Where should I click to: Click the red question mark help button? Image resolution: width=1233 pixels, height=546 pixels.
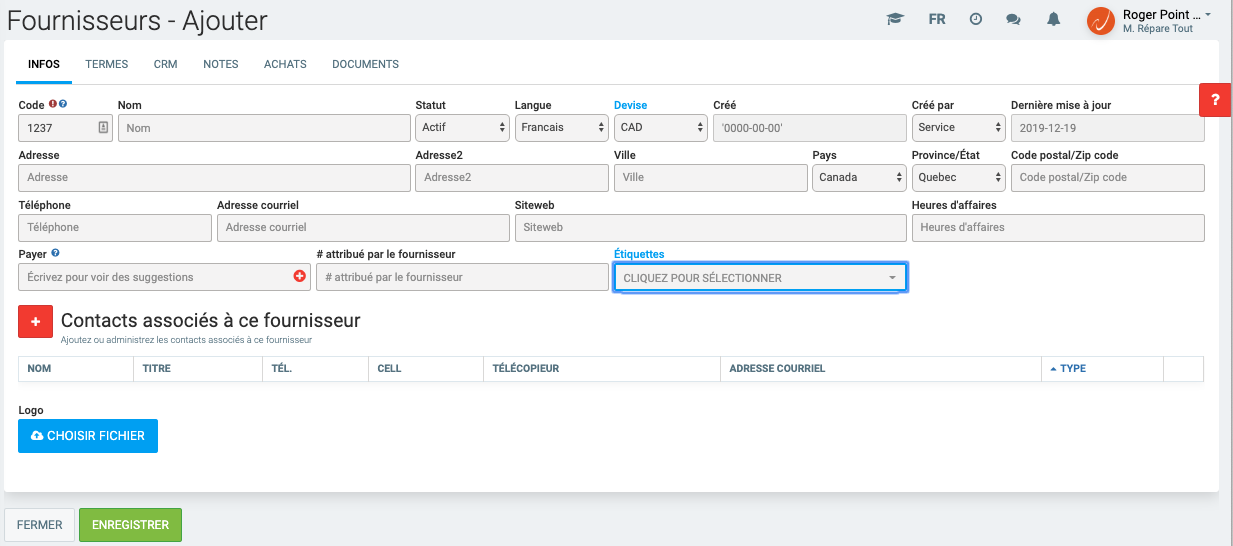(1215, 100)
